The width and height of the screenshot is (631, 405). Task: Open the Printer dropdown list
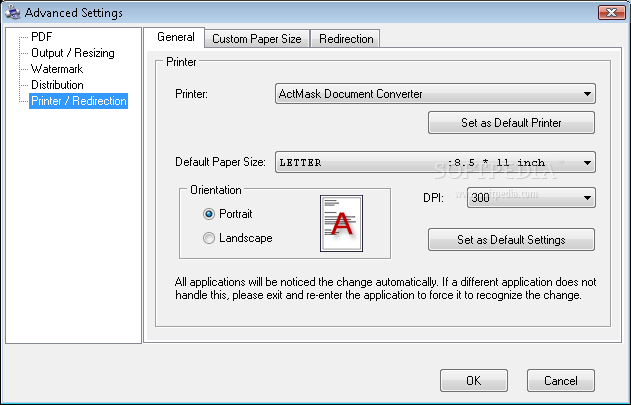(x=435, y=94)
